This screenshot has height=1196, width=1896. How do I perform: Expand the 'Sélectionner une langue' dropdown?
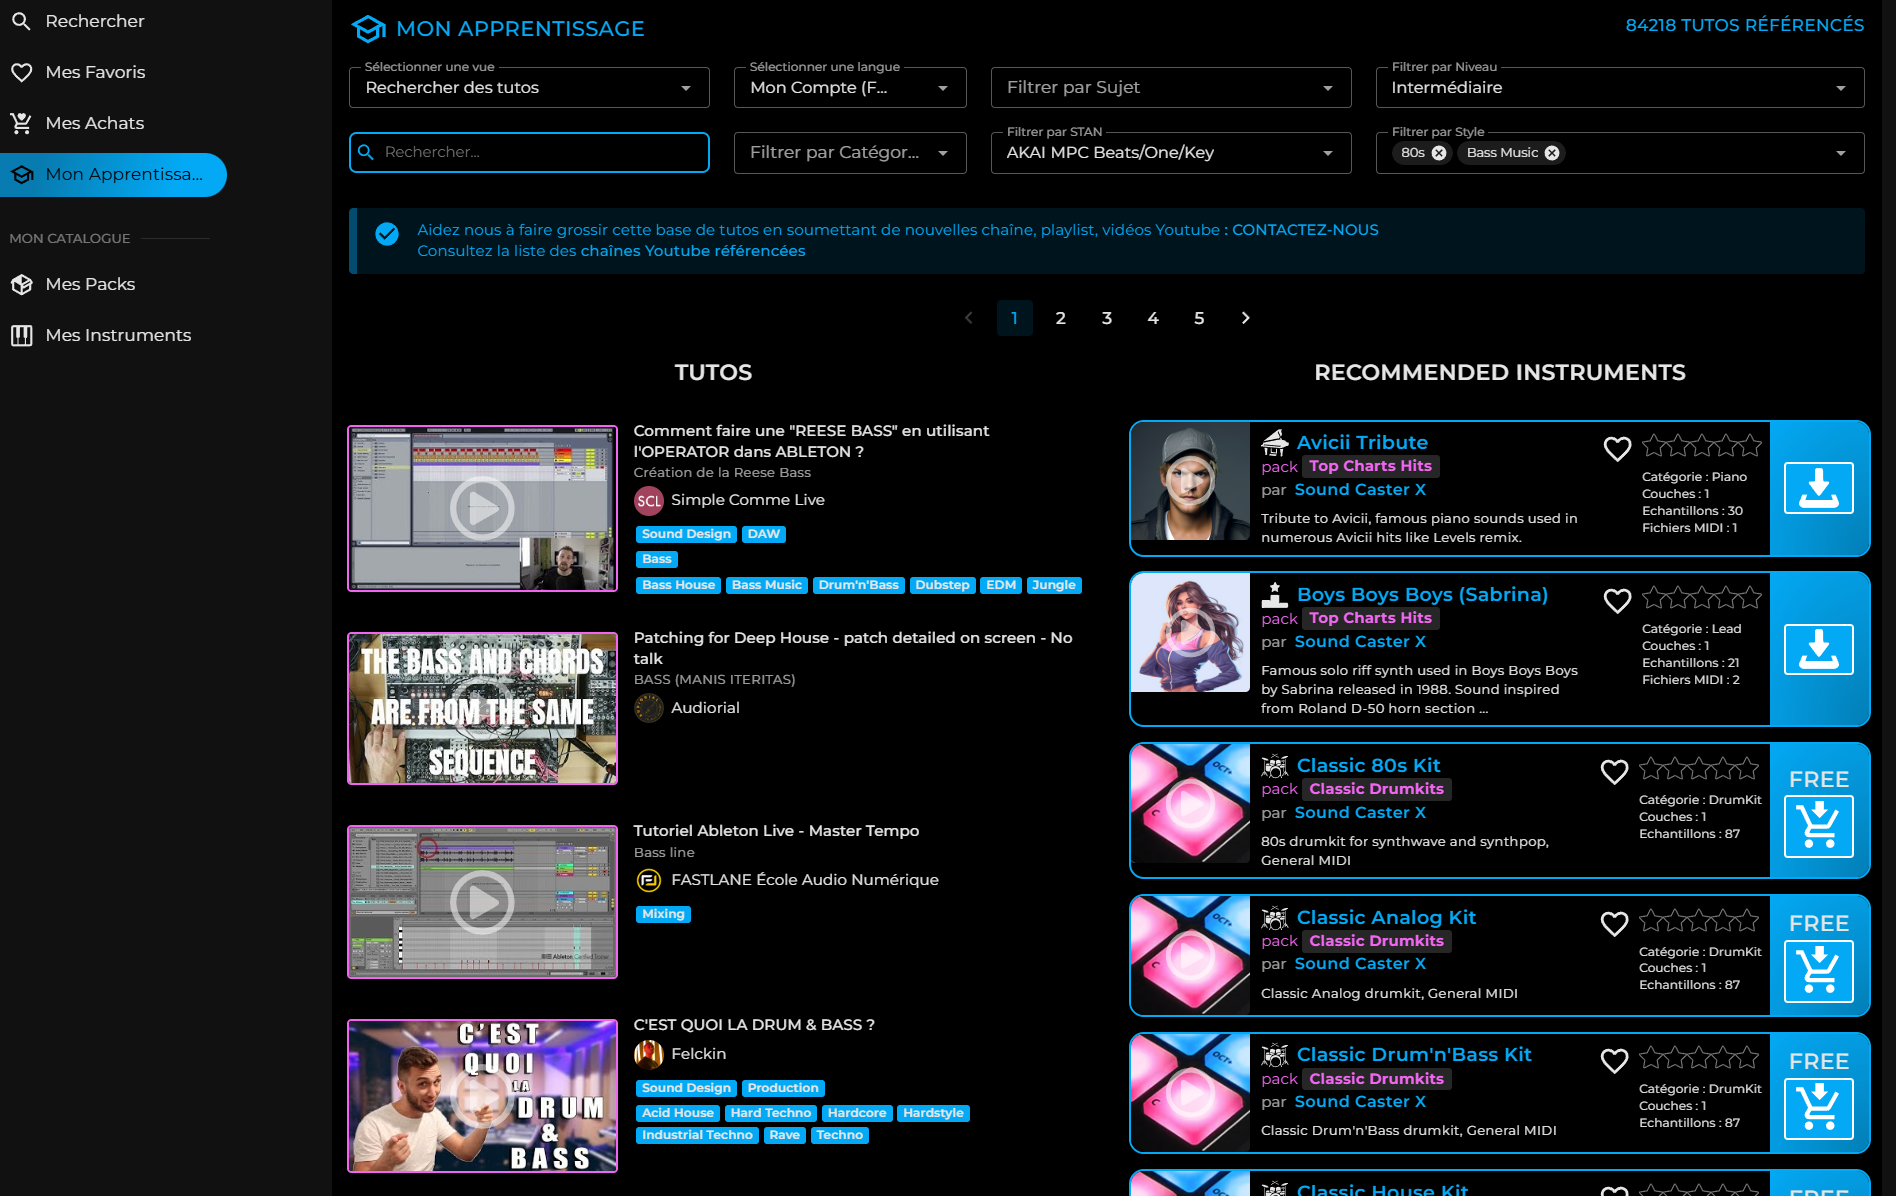(850, 88)
